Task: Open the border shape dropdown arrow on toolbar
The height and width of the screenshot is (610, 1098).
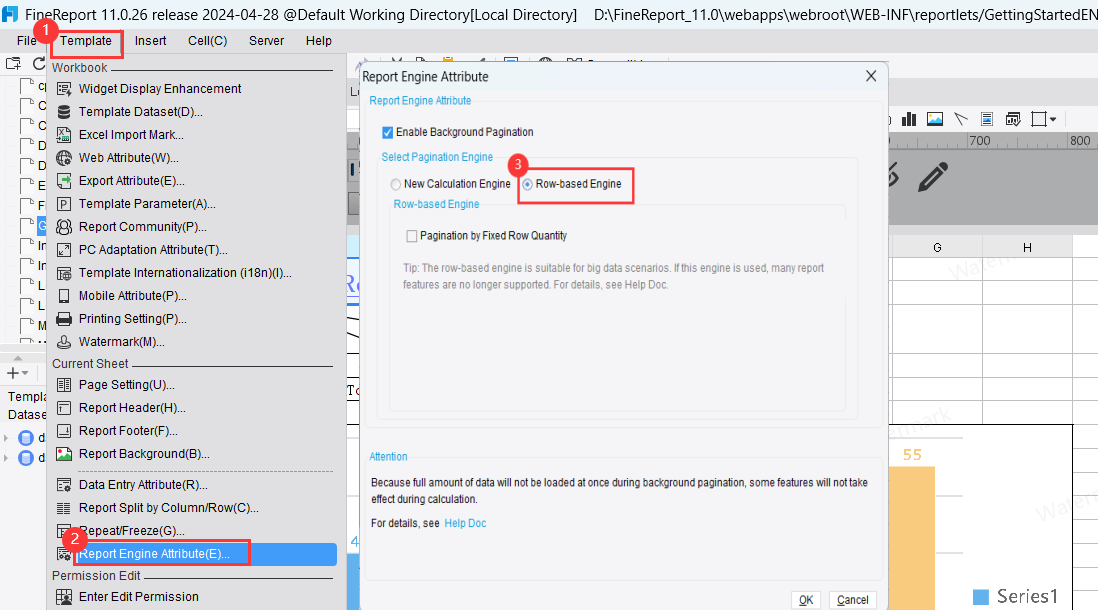Action: 1052,118
